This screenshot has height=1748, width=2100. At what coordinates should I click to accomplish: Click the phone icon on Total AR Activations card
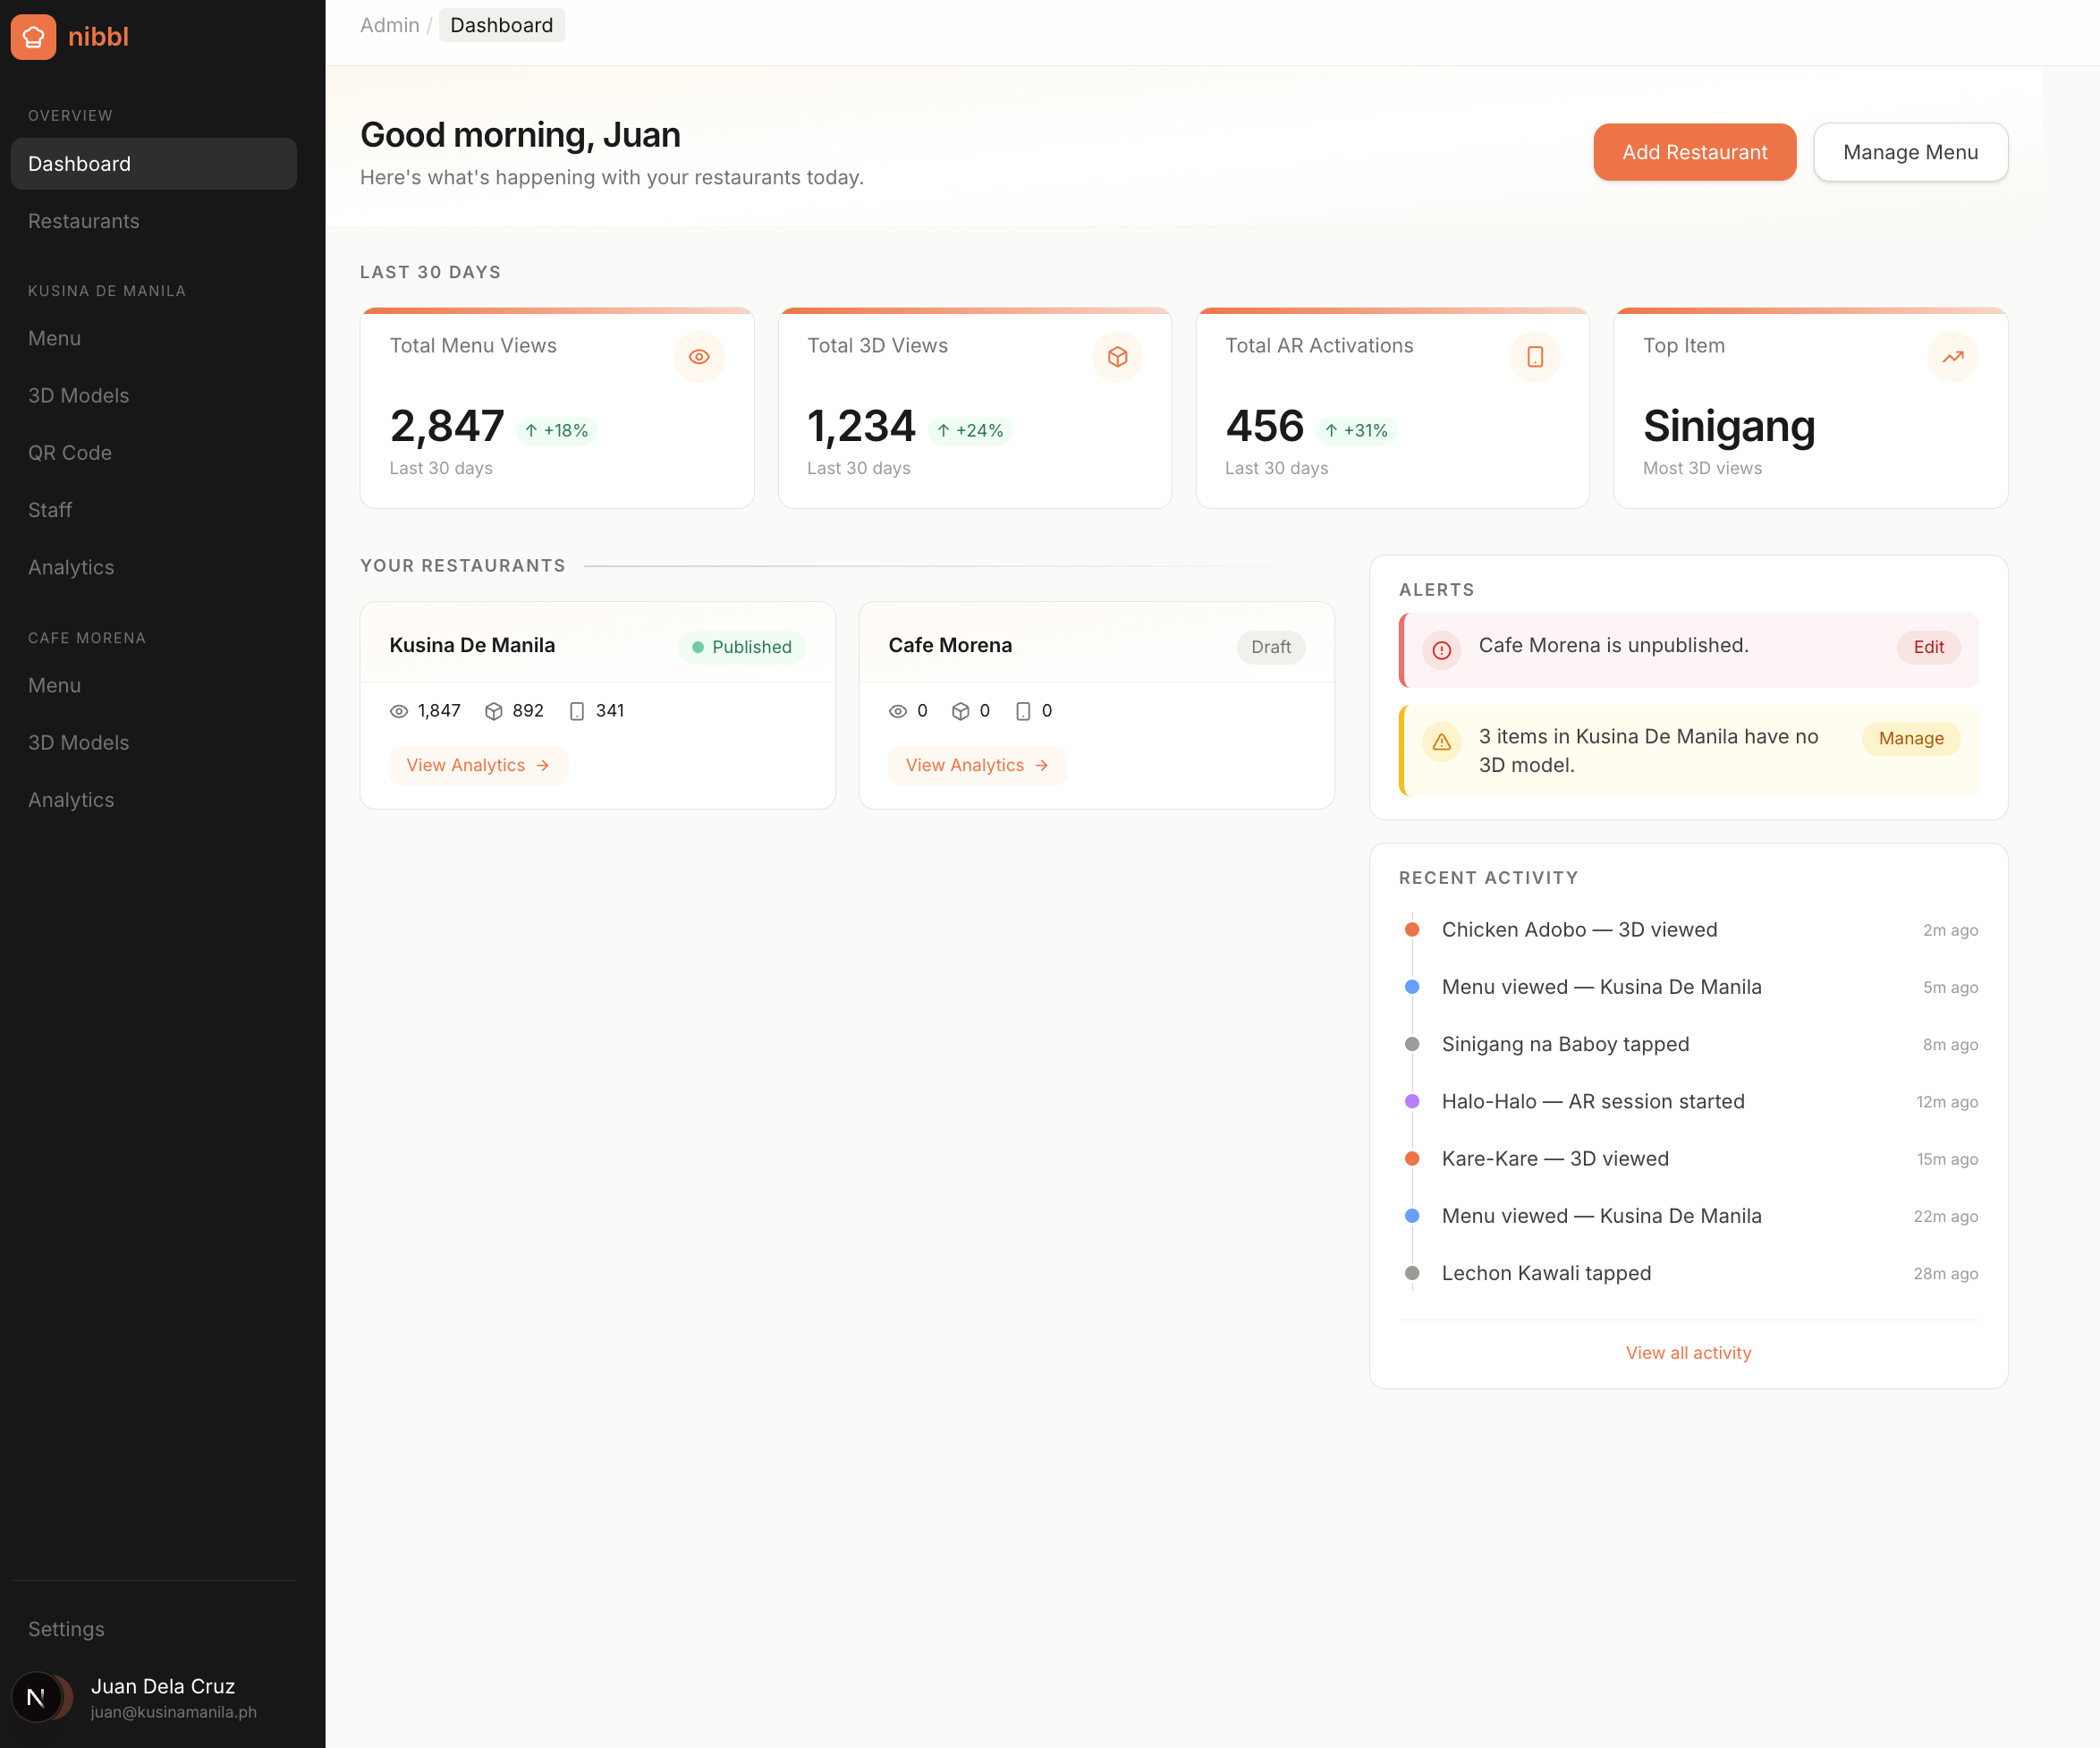click(x=1534, y=357)
